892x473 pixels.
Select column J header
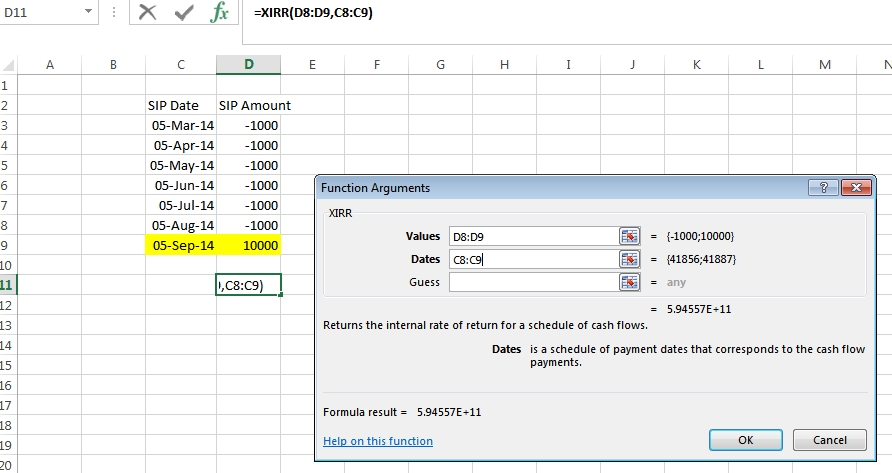point(633,65)
